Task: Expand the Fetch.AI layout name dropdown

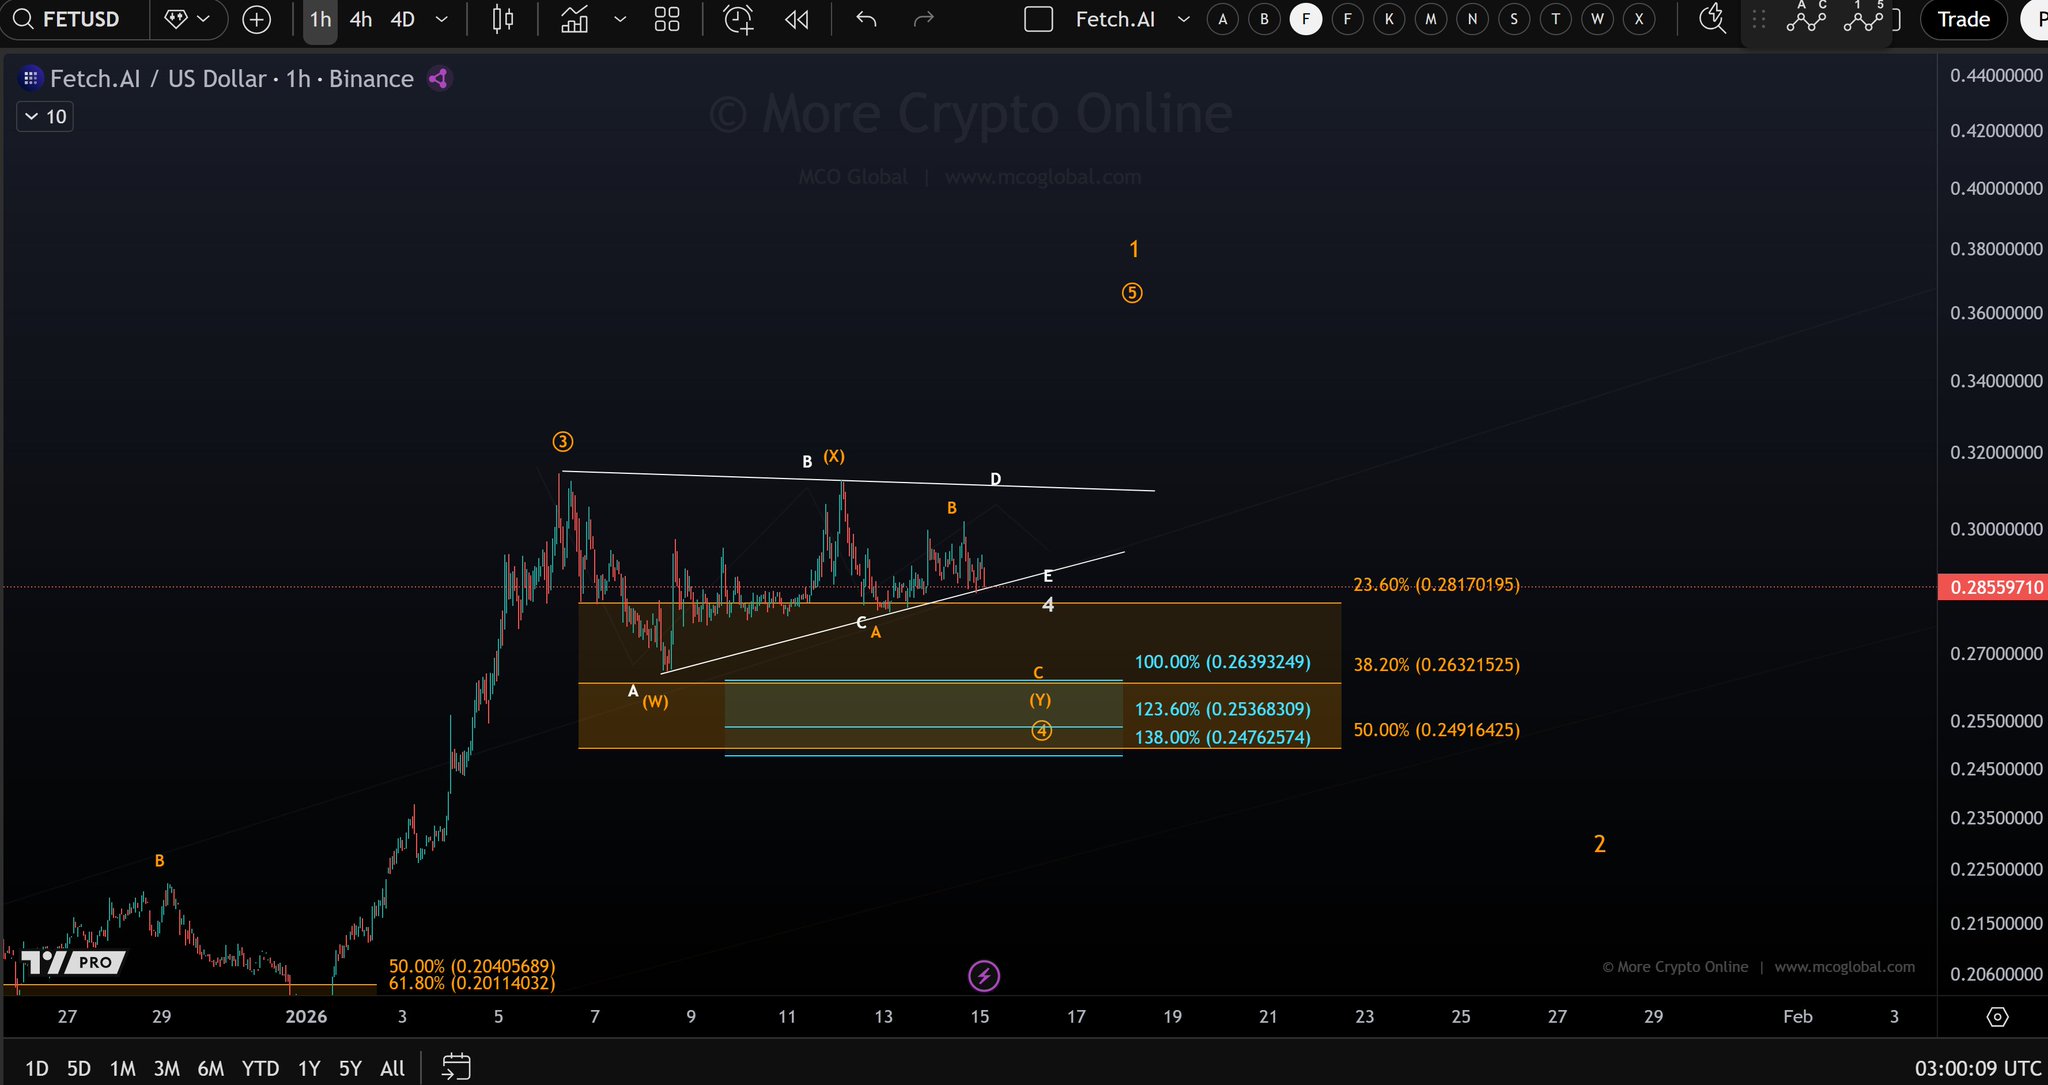Action: pos(1184,19)
